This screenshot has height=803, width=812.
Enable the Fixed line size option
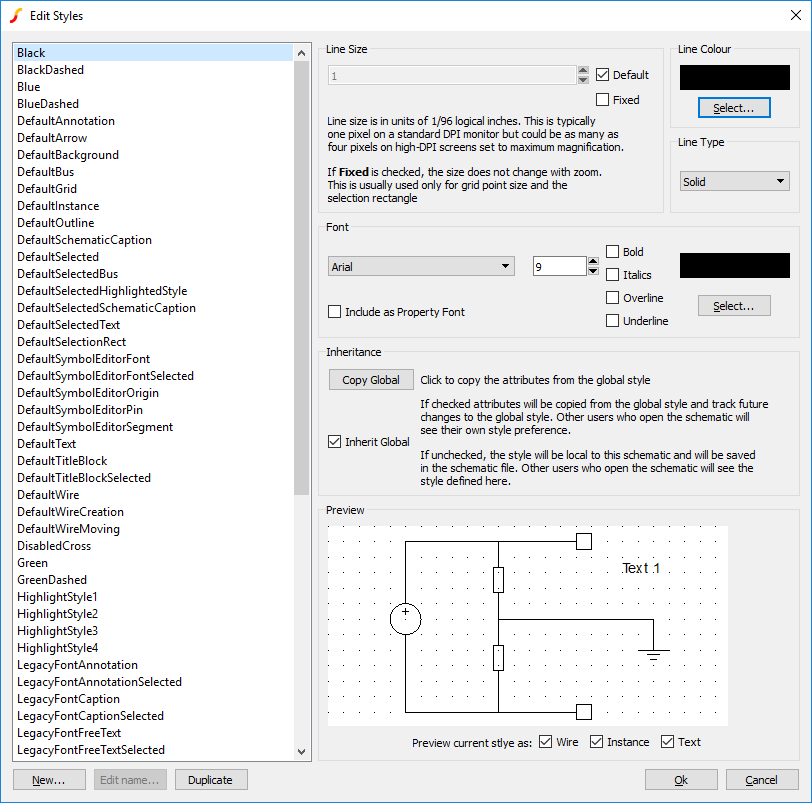604,99
